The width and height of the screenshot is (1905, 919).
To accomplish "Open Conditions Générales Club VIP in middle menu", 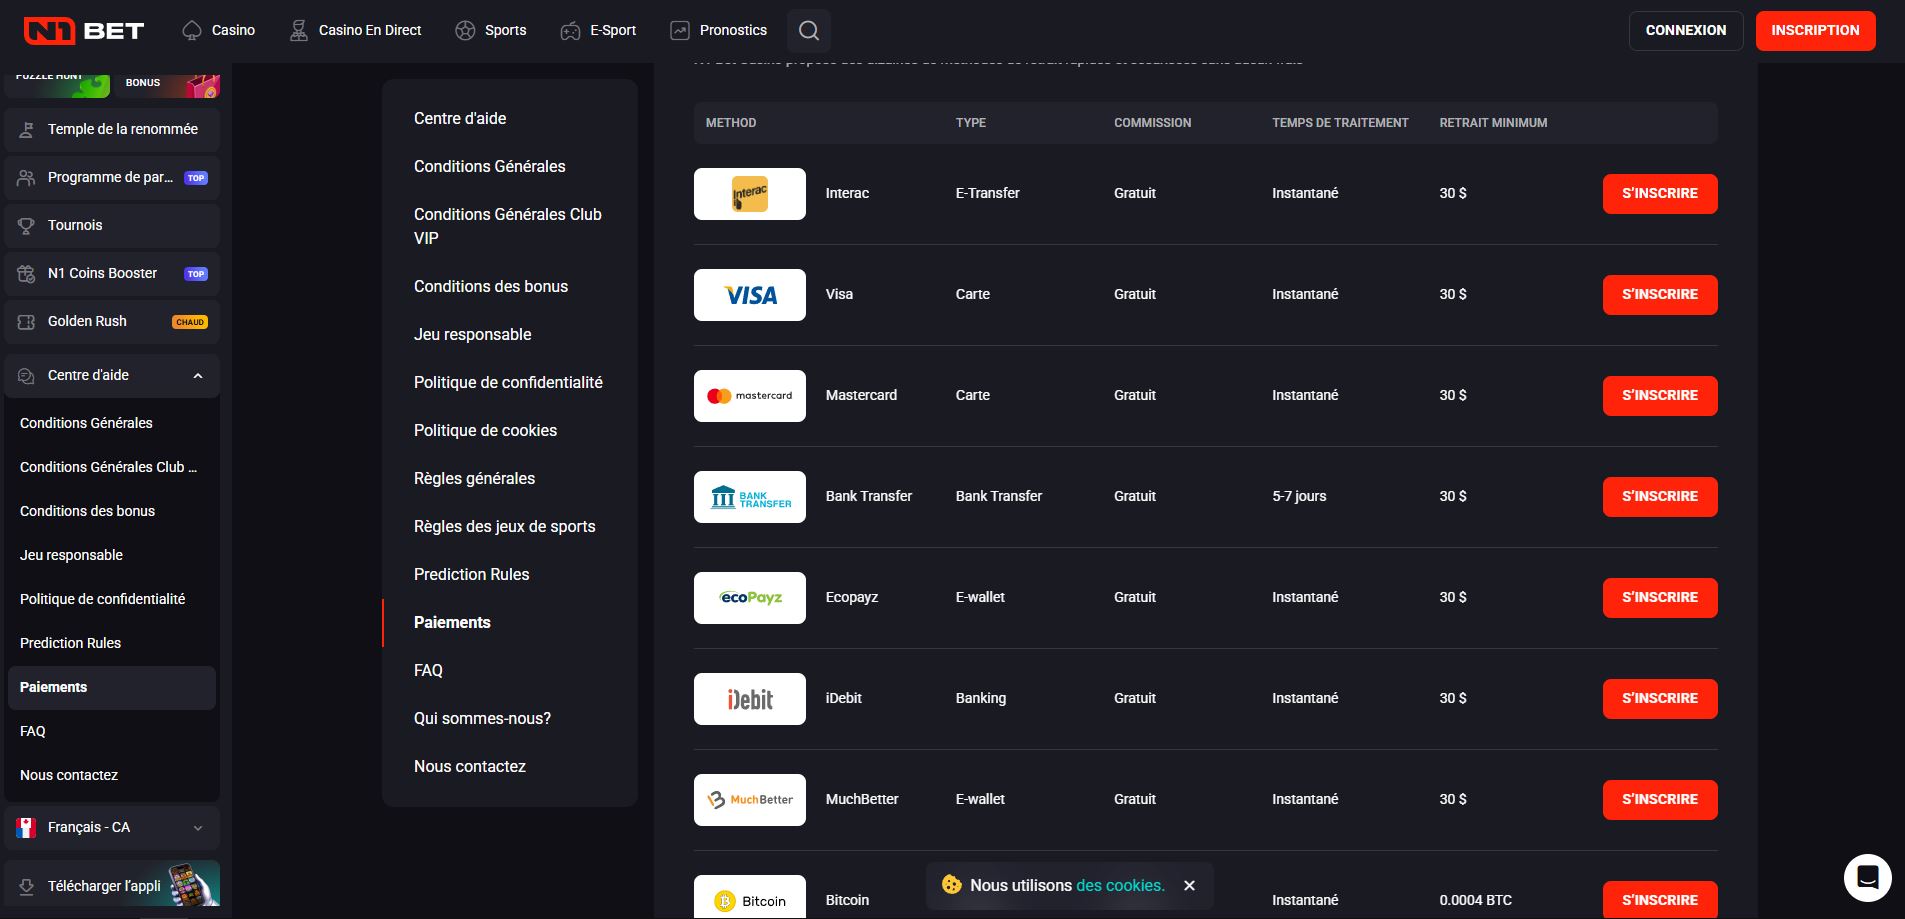I will (x=508, y=227).
